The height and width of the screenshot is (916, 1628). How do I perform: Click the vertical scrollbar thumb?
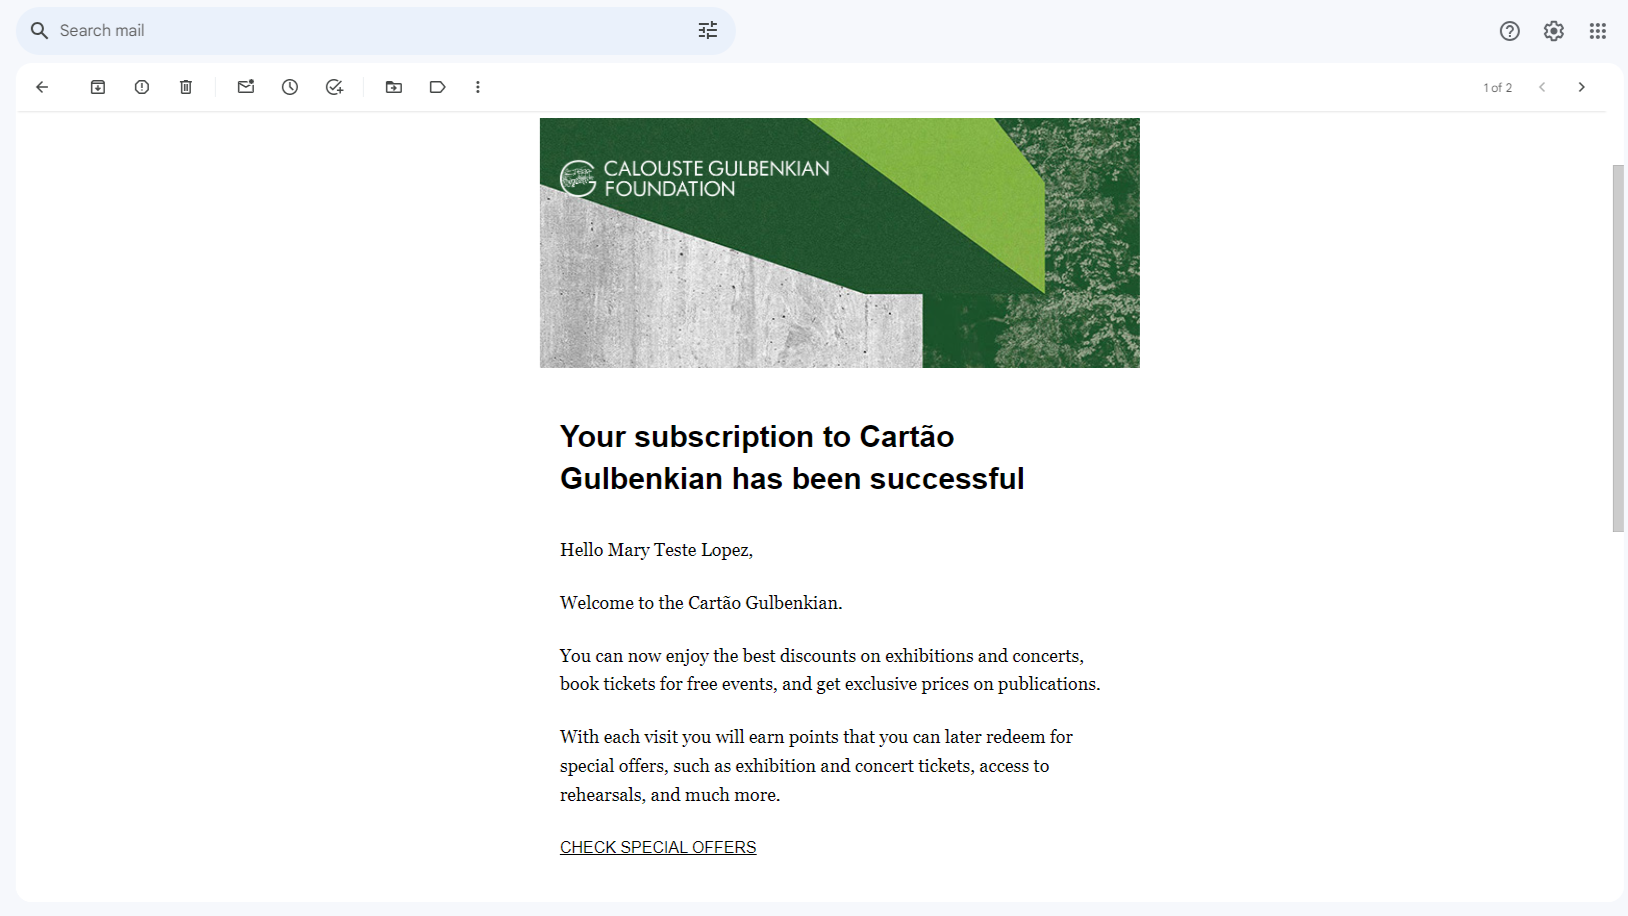click(x=1618, y=348)
